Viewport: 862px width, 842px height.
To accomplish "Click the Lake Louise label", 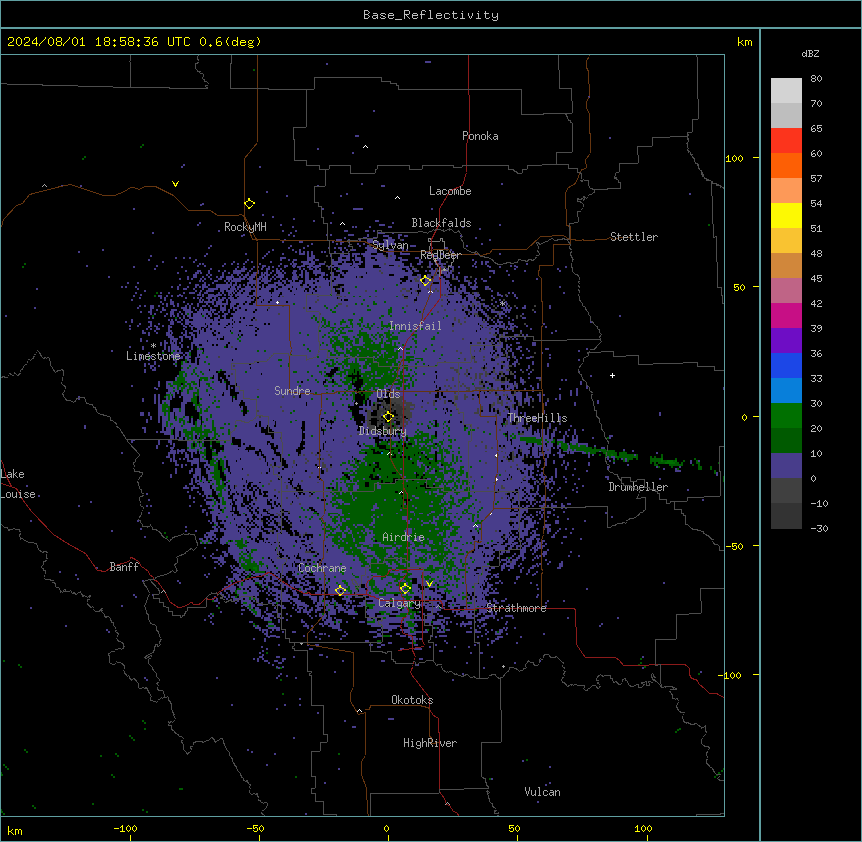I will 18,484.
